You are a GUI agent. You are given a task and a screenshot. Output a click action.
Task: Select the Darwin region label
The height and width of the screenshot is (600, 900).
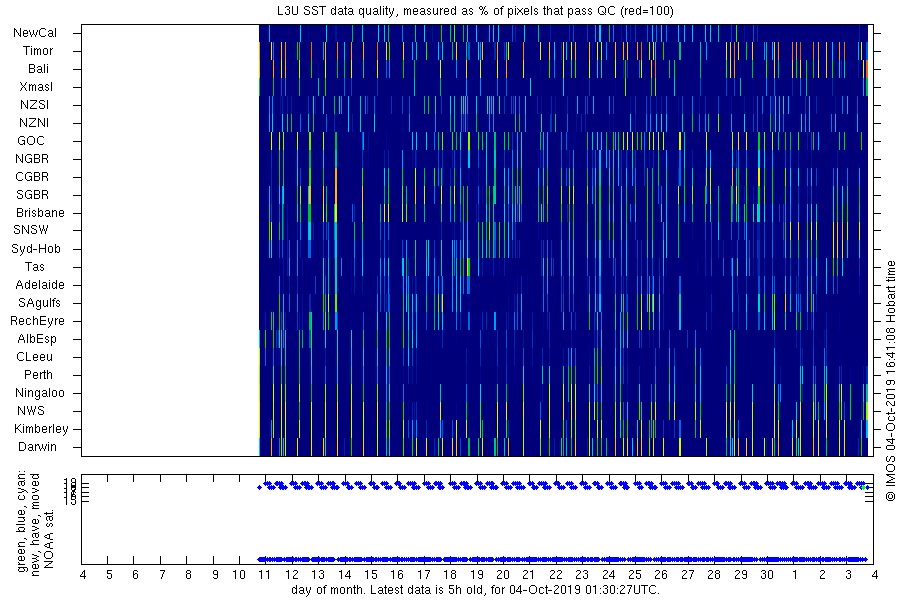[x=38, y=447]
